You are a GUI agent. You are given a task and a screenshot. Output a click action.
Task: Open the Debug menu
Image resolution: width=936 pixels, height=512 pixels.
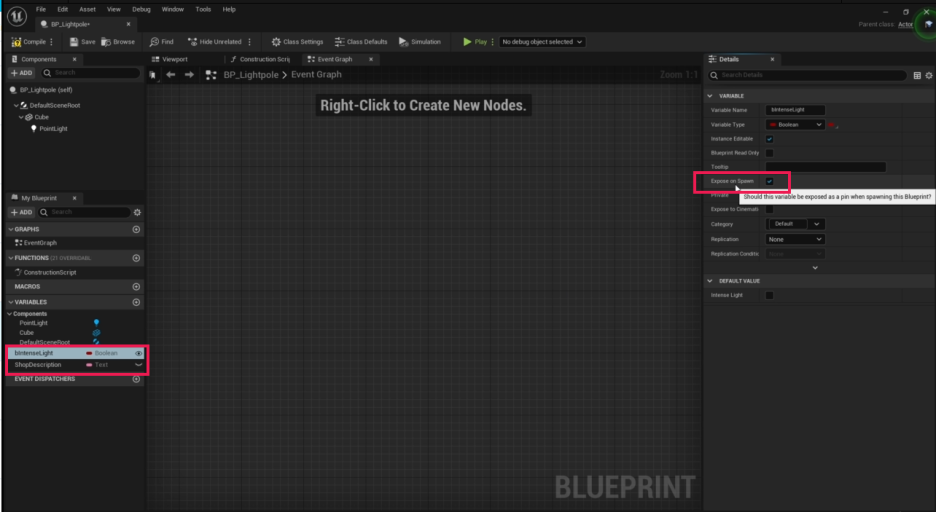[x=141, y=10]
